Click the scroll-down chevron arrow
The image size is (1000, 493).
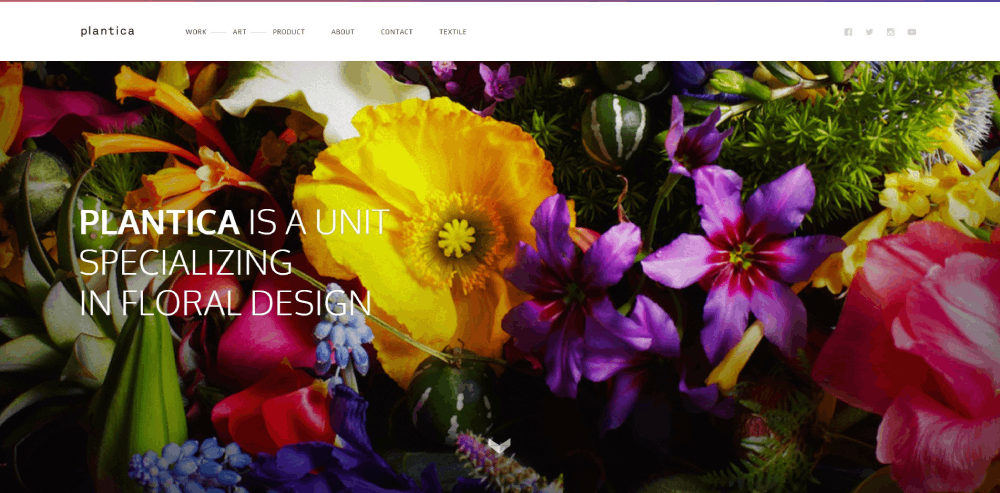(499, 445)
